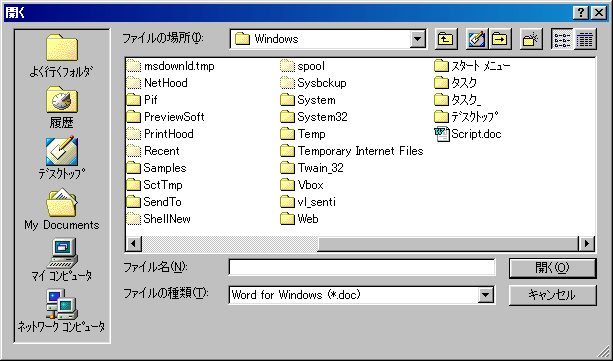Create a new folder
613x361 pixels.
point(531,39)
